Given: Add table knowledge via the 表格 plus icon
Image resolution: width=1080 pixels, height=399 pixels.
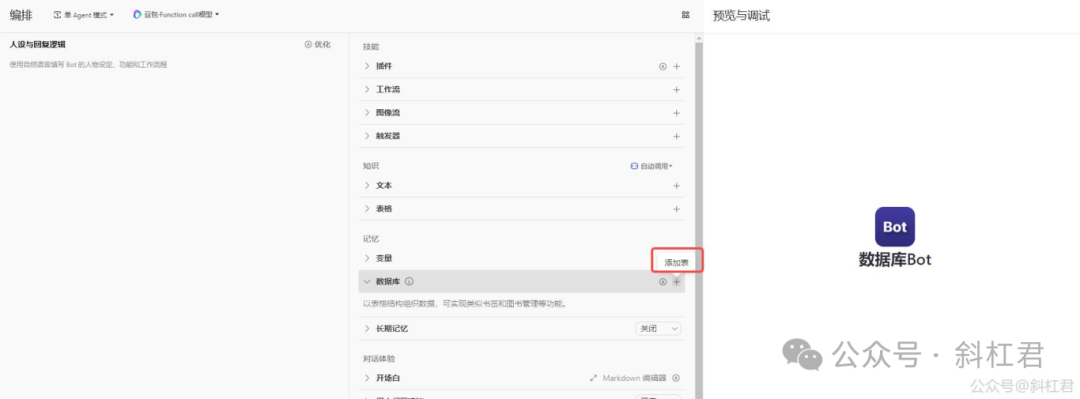Looking at the screenshot, I should 676,209.
